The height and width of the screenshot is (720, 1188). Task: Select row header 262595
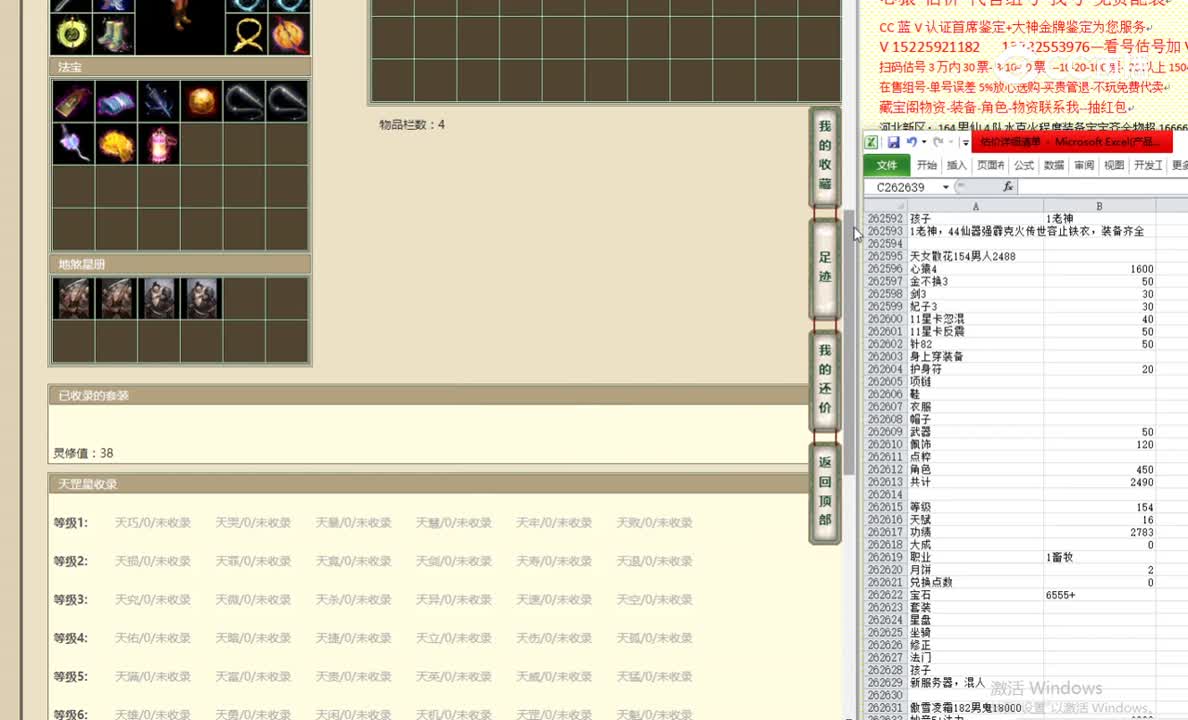click(x=885, y=256)
